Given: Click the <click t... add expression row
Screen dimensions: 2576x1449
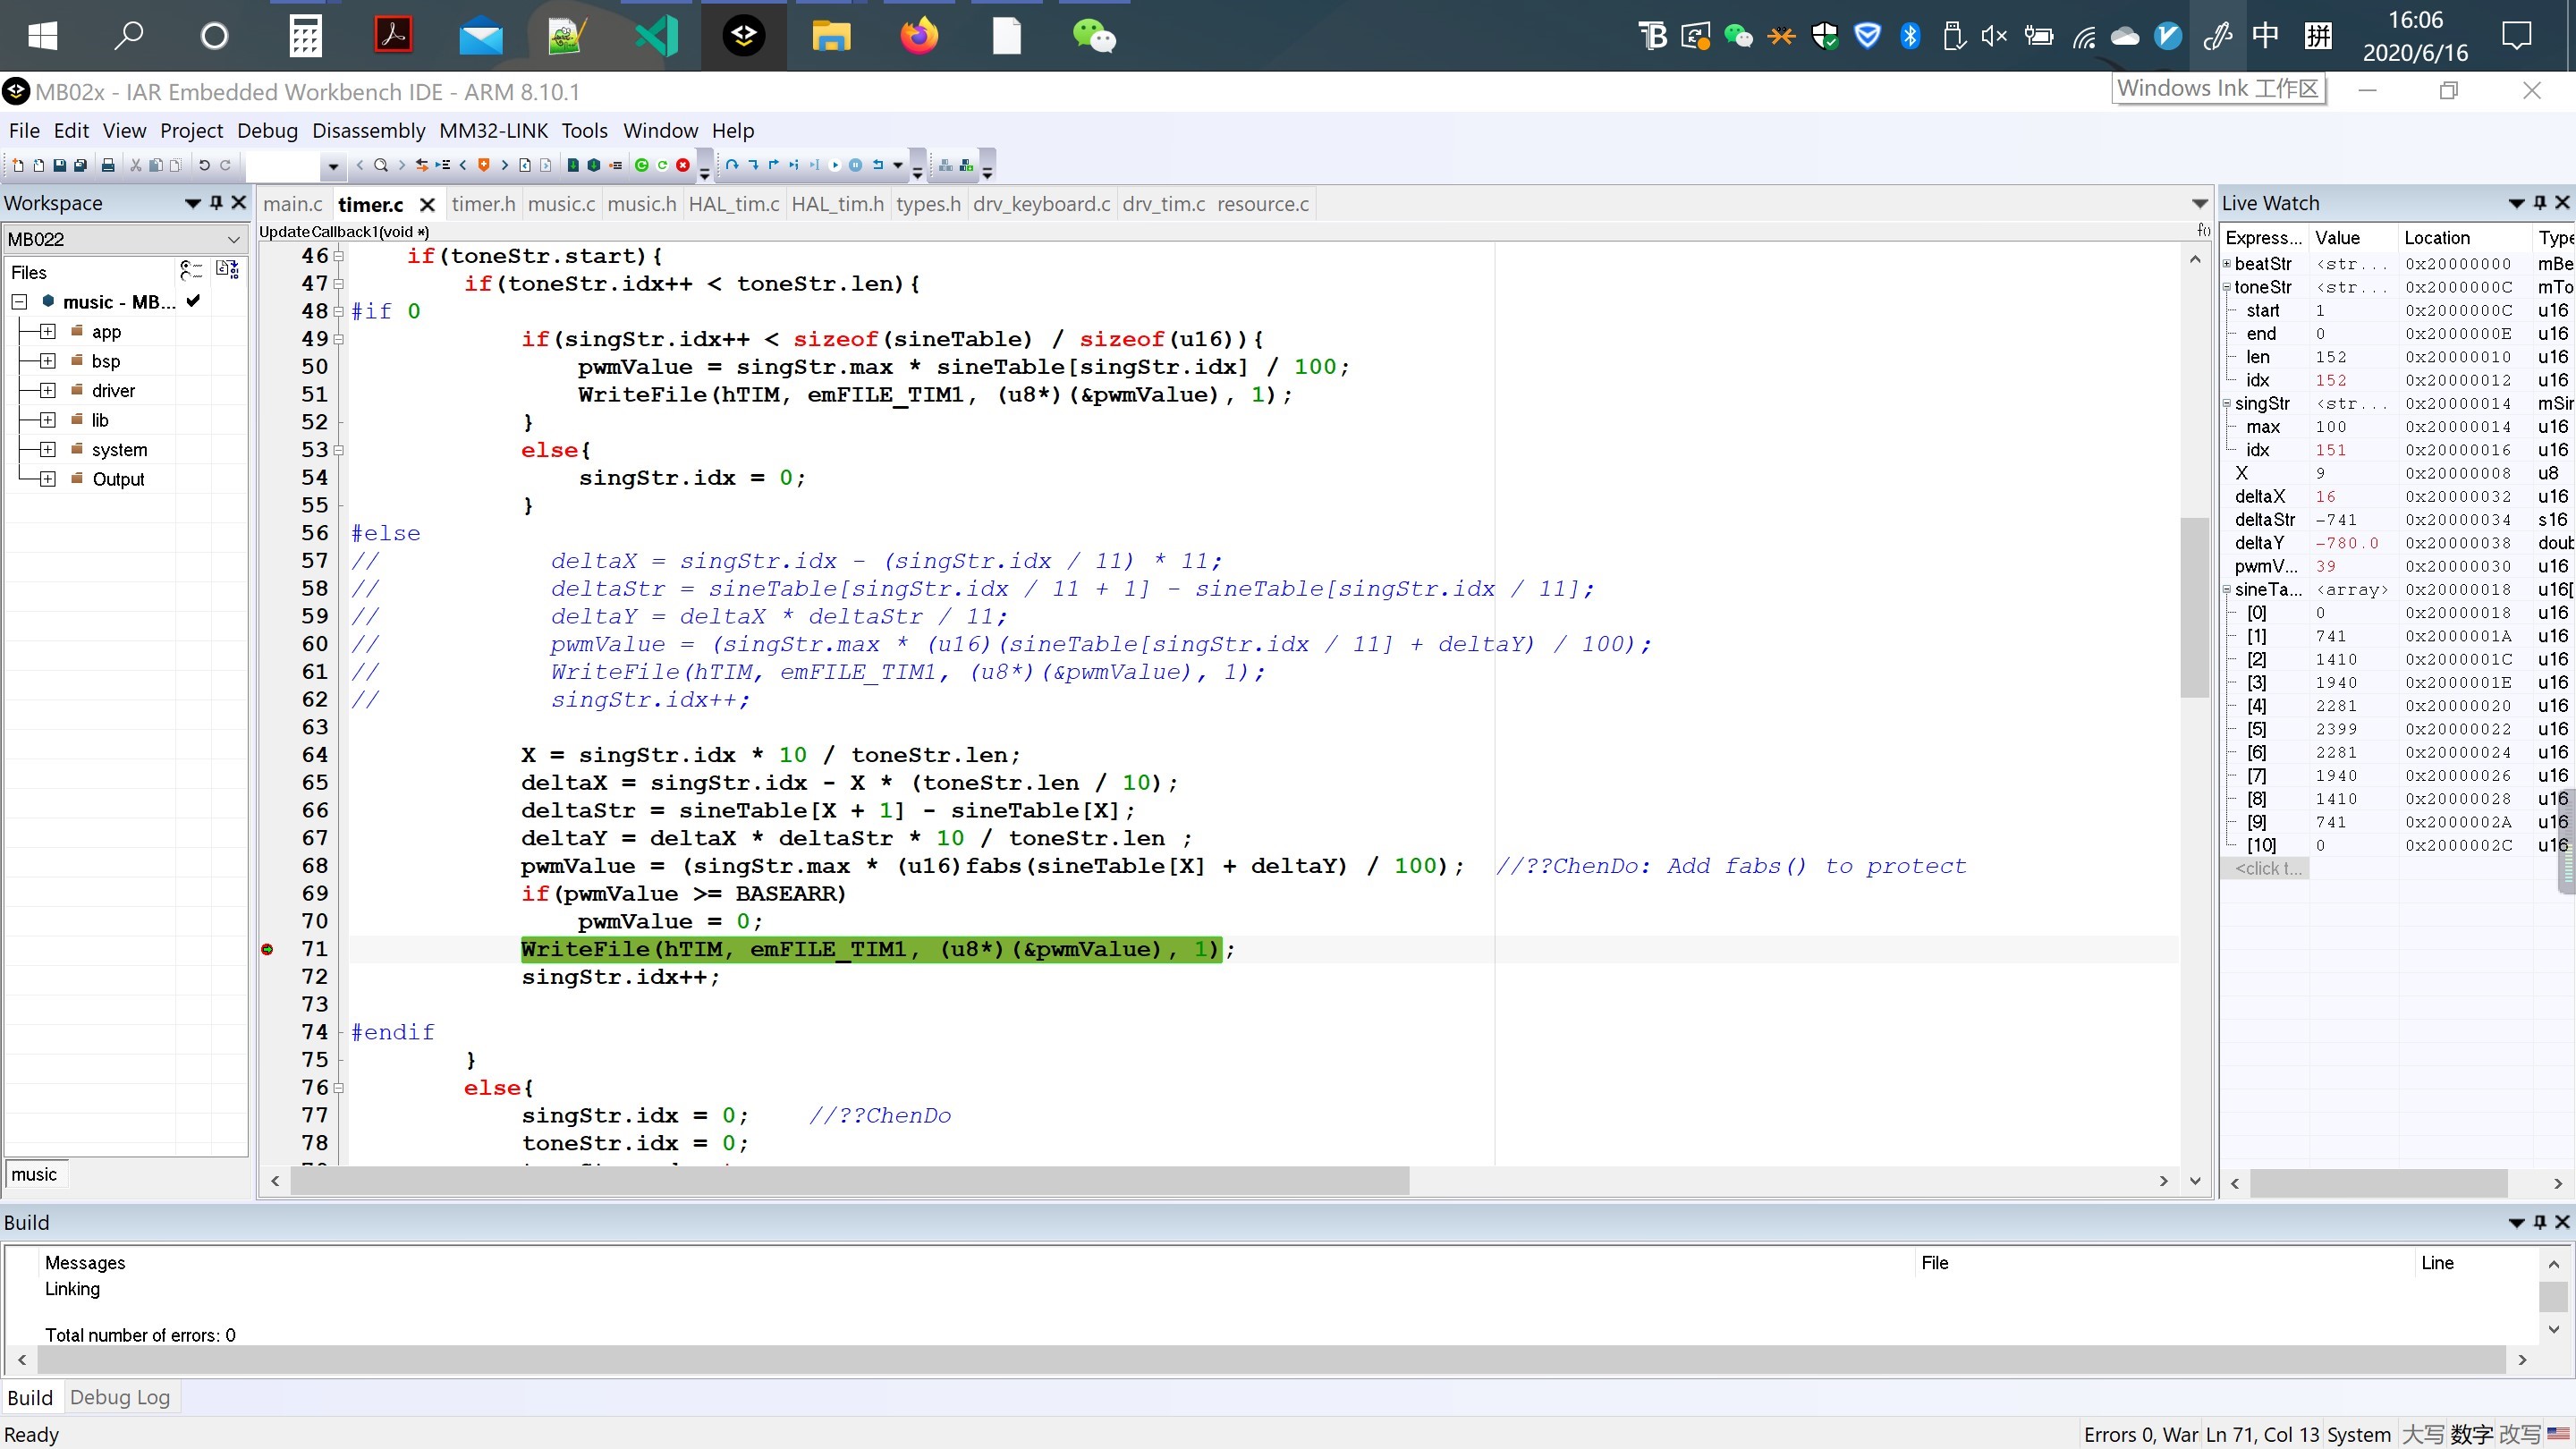Looking at the screenshot, I should [x=2267, y=868].
